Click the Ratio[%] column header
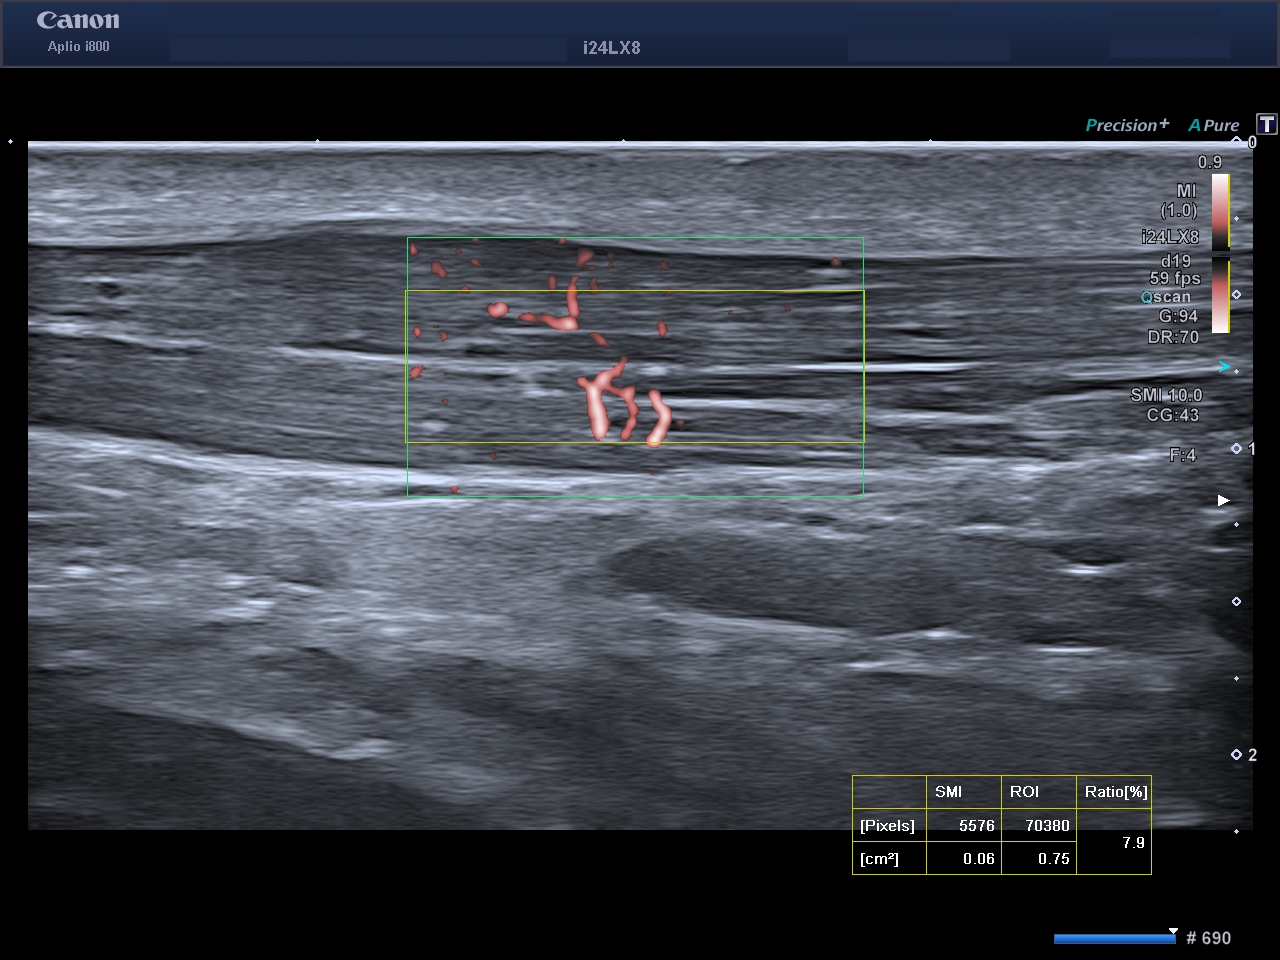Screen dimensions: 1280x960 (1115, 792)
